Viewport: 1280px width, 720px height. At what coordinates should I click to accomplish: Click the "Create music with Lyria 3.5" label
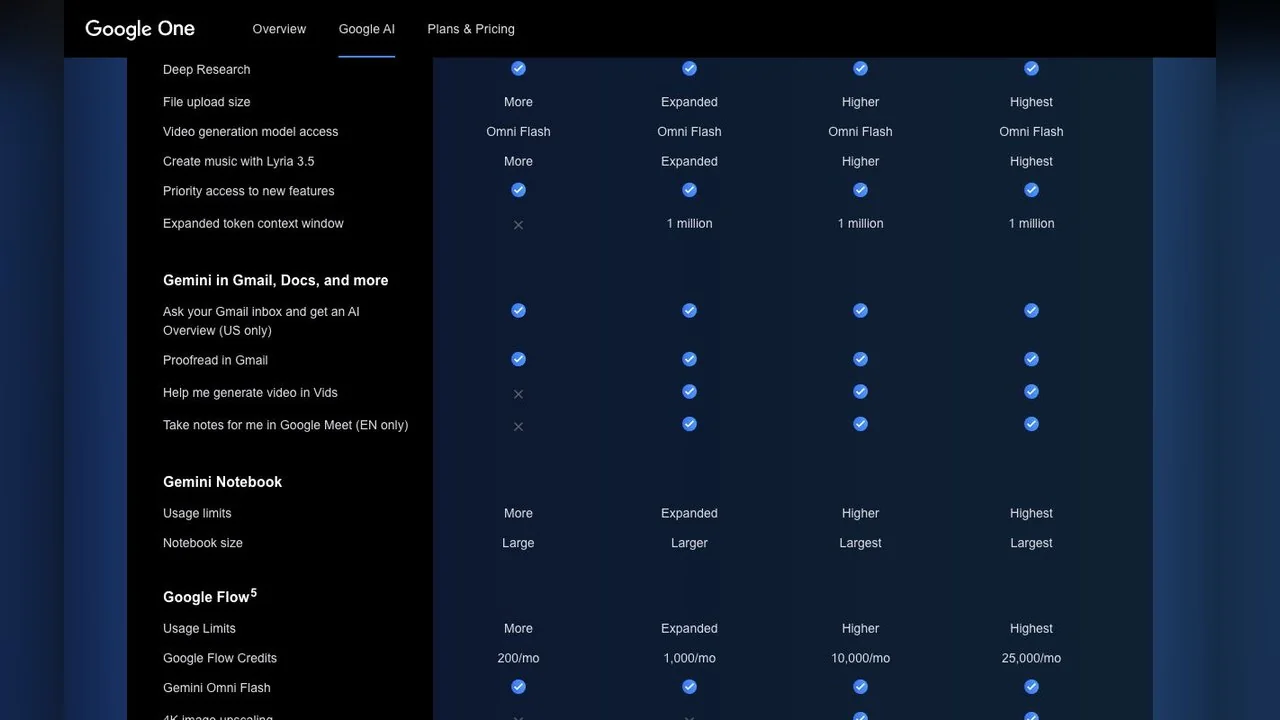[238, 161]
